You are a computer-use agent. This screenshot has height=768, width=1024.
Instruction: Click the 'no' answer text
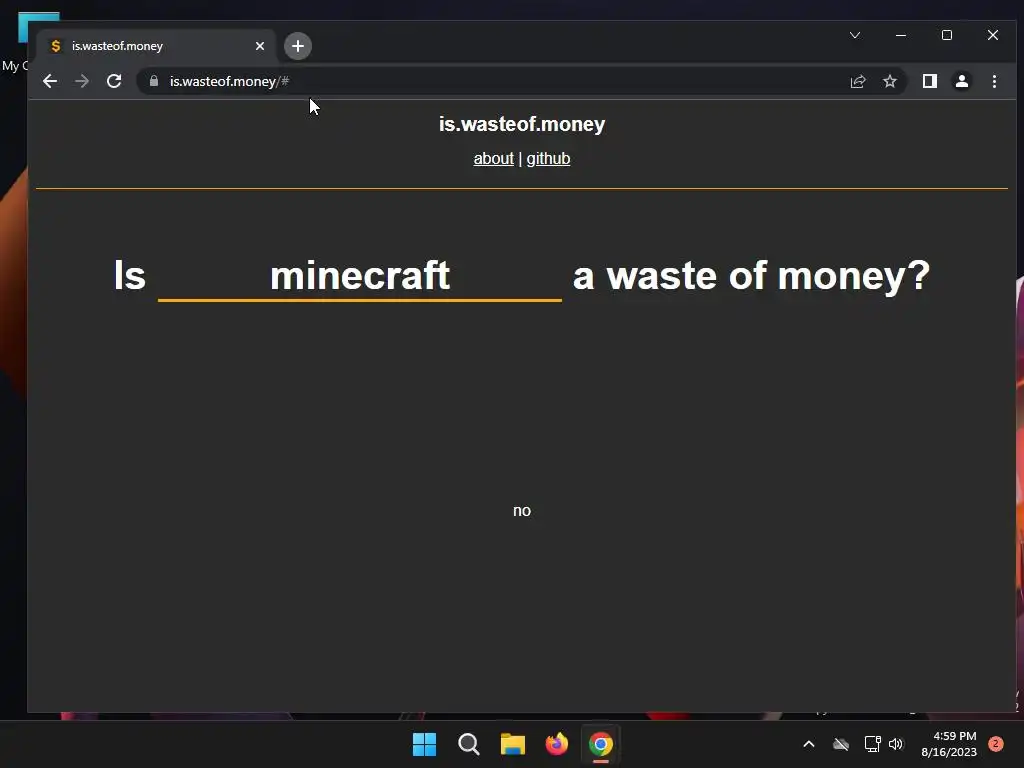tap(522, 511)
